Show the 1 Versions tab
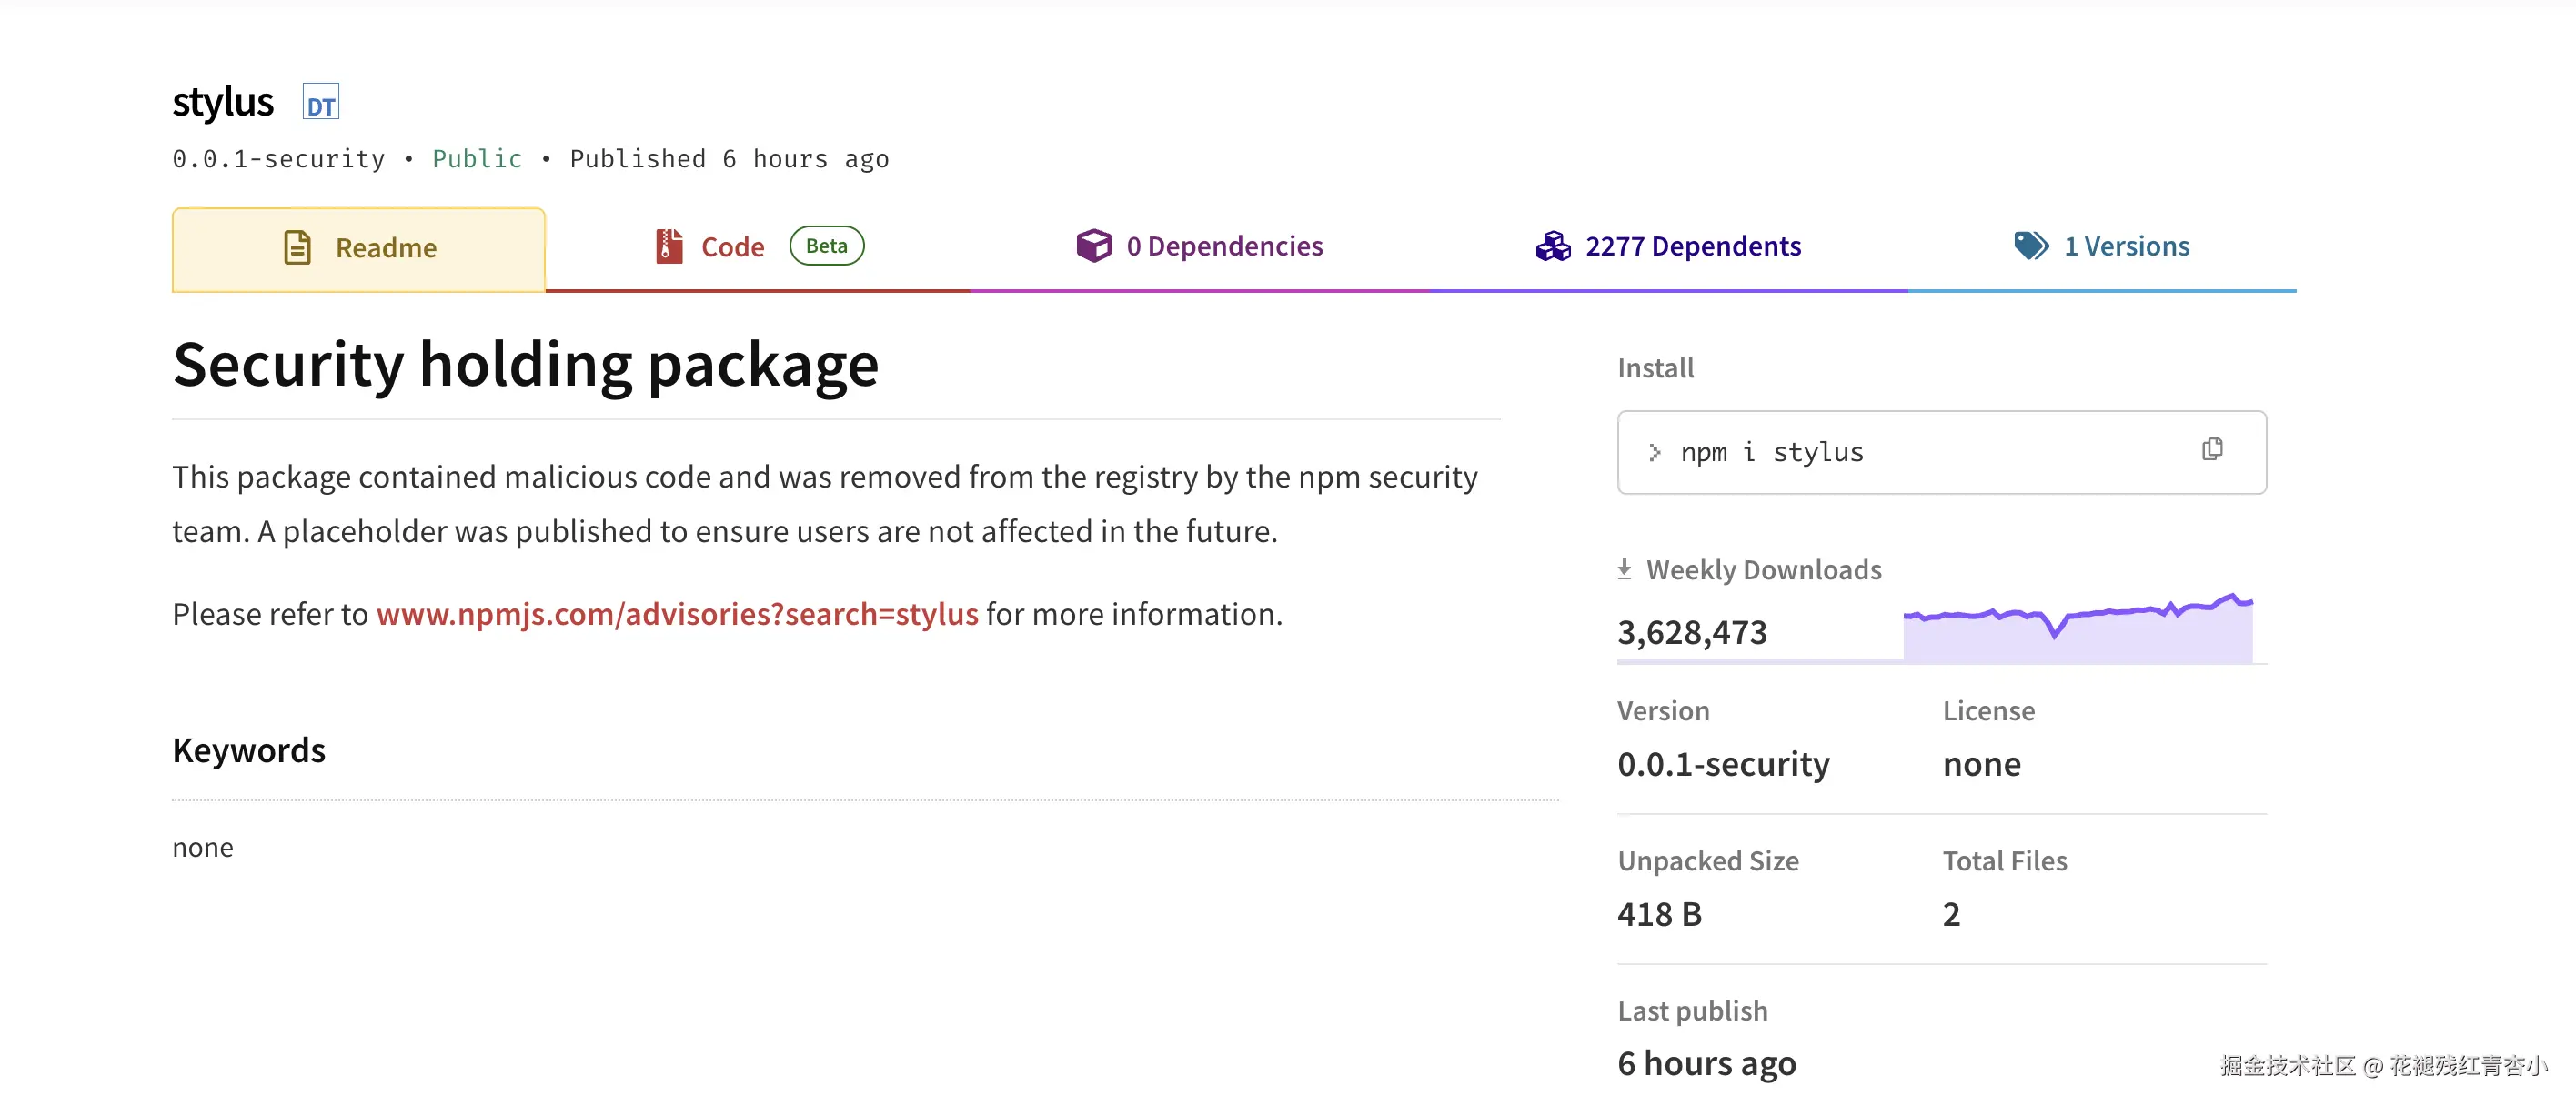Viewport: 2576px width, 1106px height. [2126, 246]
